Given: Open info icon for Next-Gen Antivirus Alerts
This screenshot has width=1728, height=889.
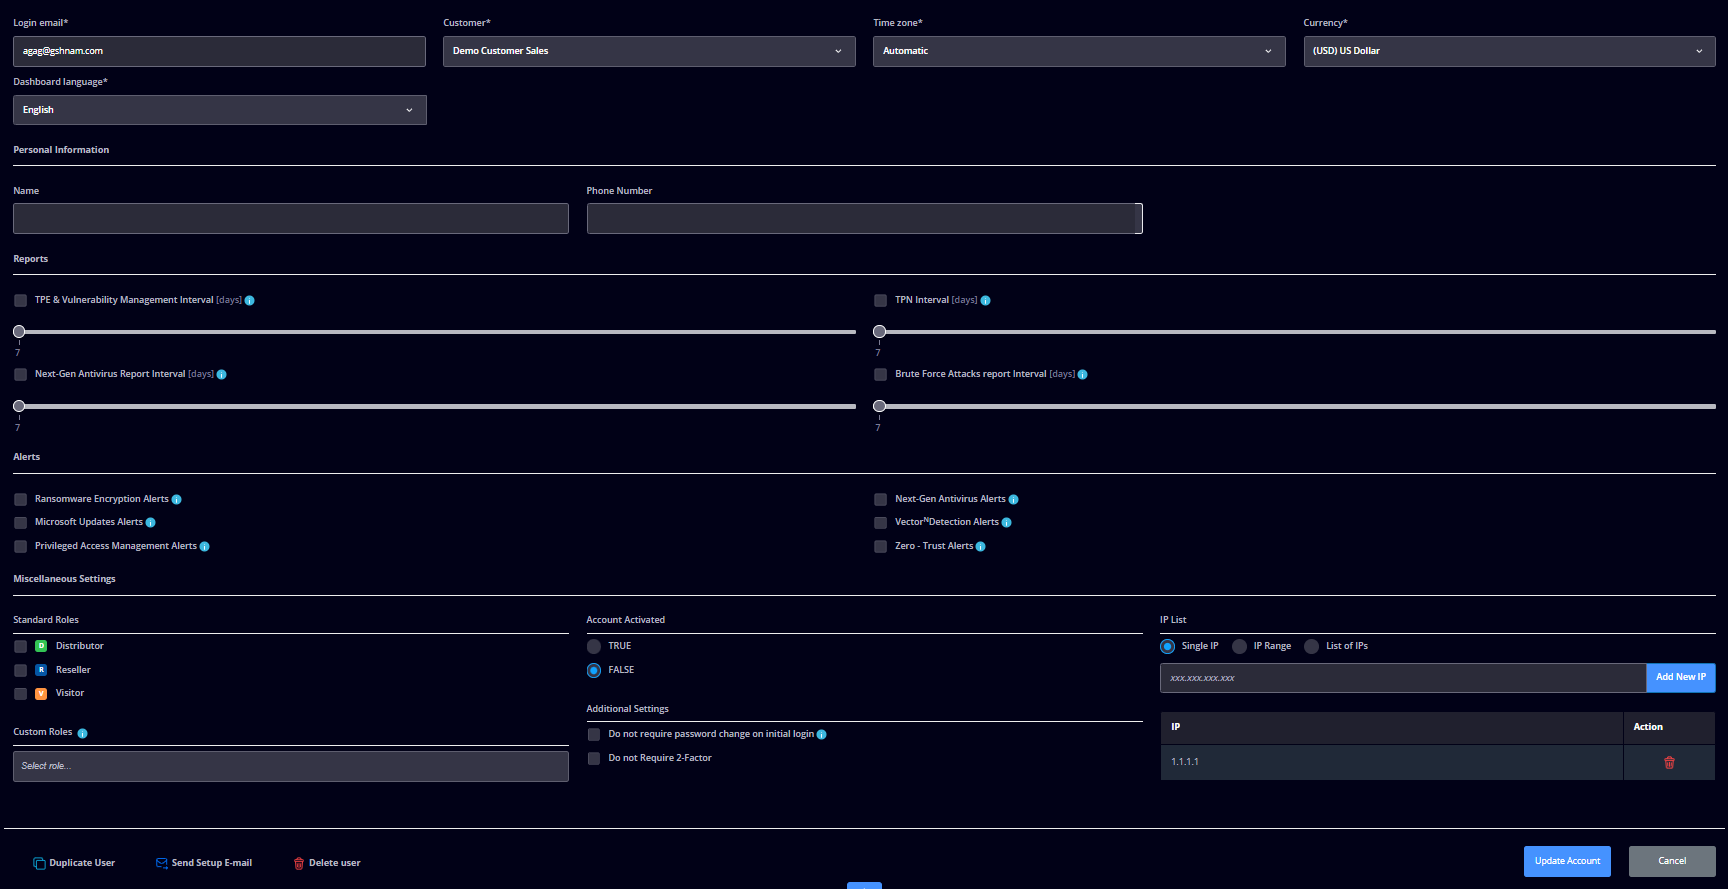Looking at the screenshot, I should pyautogui.click(x=1014, y=499).
